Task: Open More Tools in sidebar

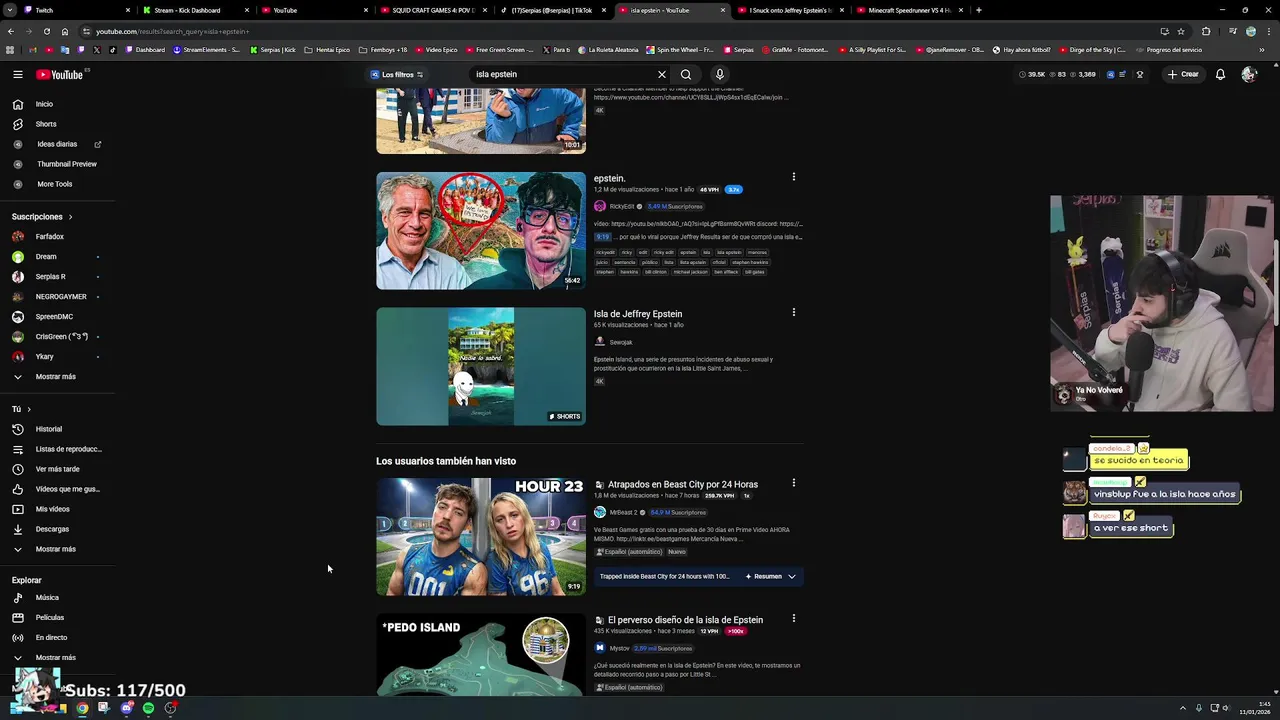Action: pyautogui.click(x=55, y=184)
